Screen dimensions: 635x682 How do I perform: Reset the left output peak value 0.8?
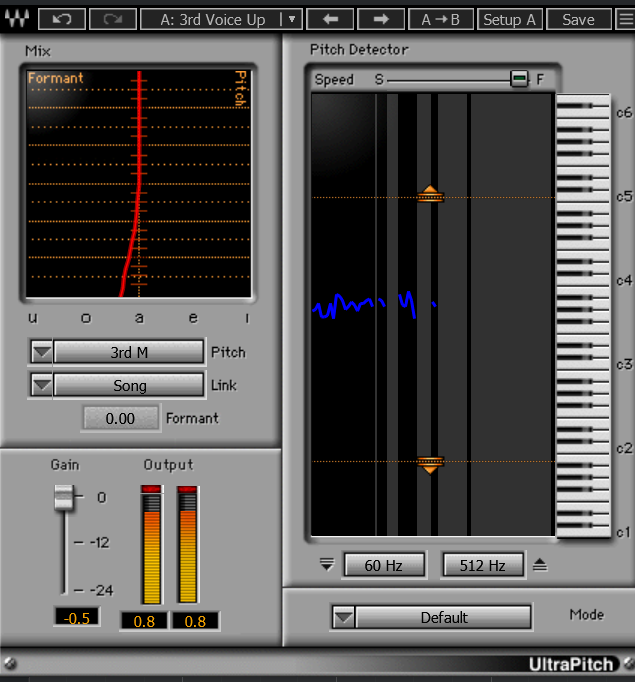pos(144,621)
